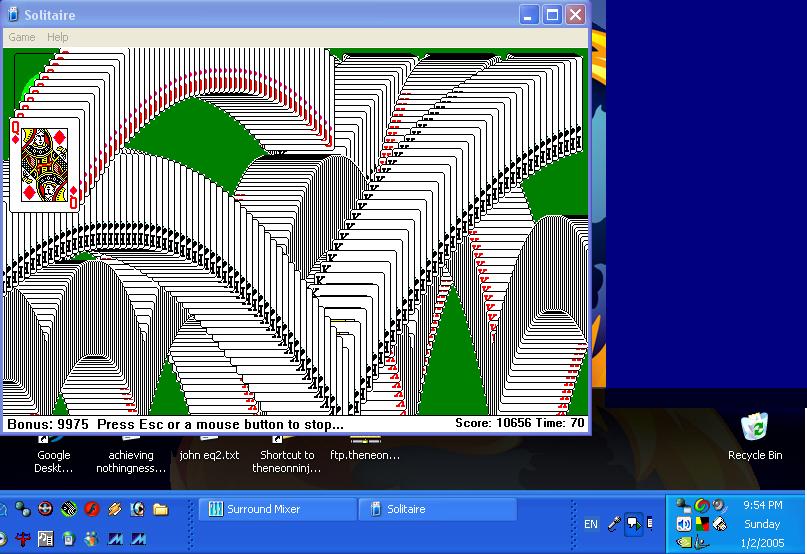
Task: Open the Recycle Bin desktop icon
Action: [755, 430]
